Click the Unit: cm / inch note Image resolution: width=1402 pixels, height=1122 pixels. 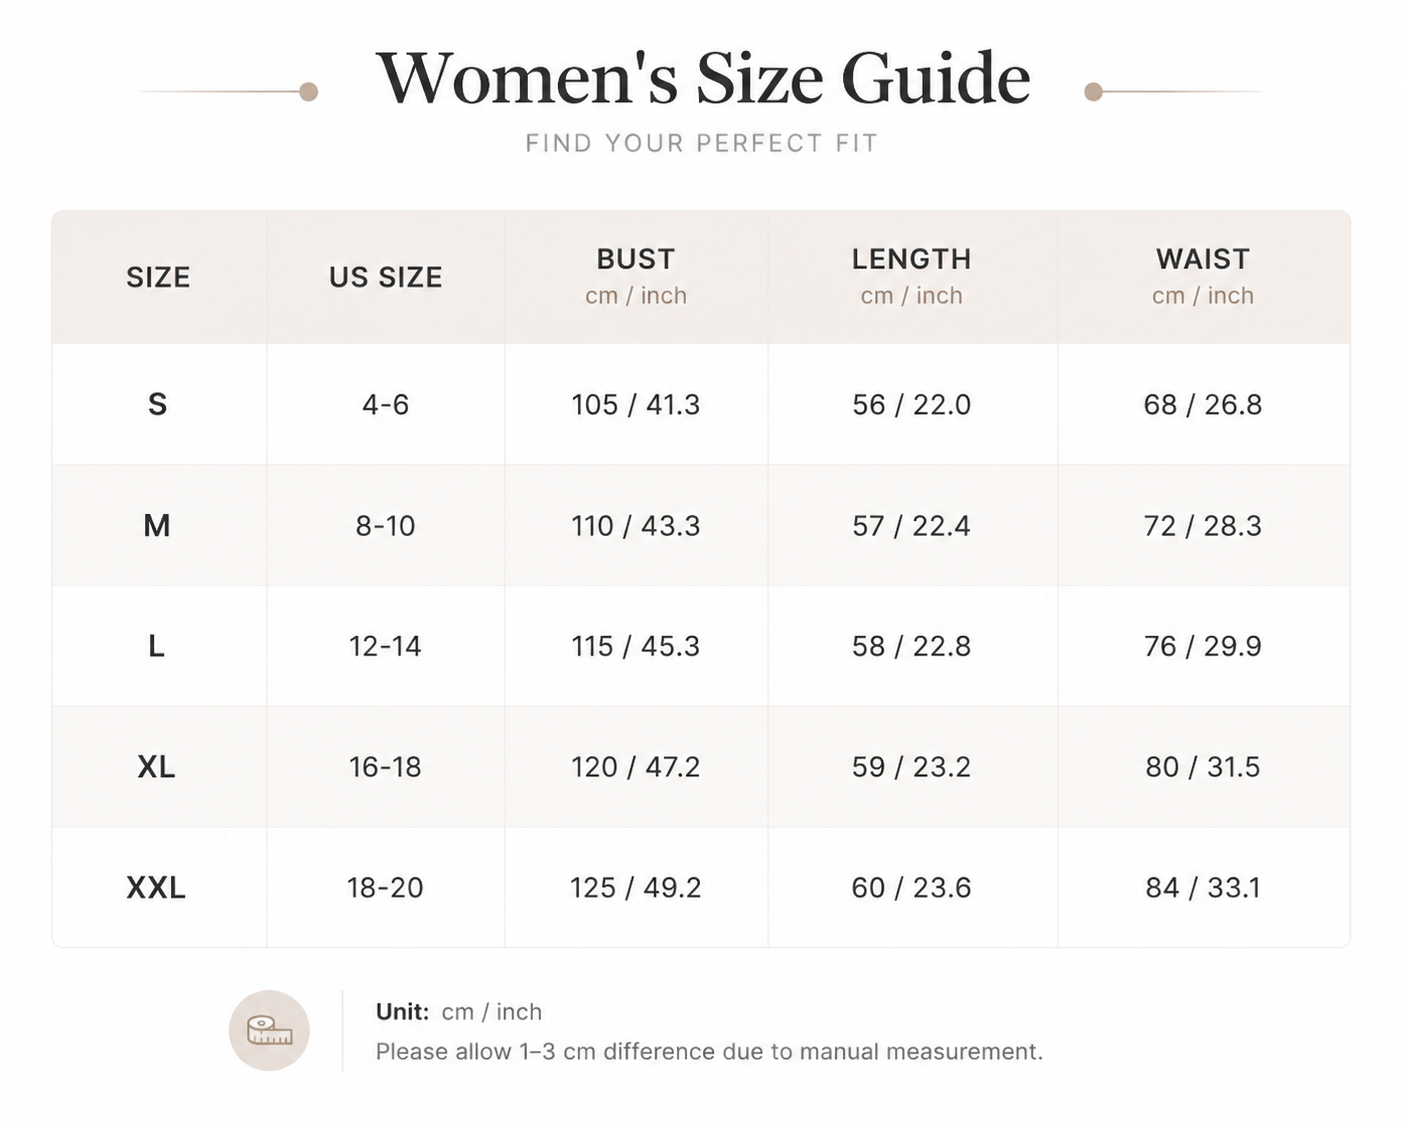[459, 1011]
